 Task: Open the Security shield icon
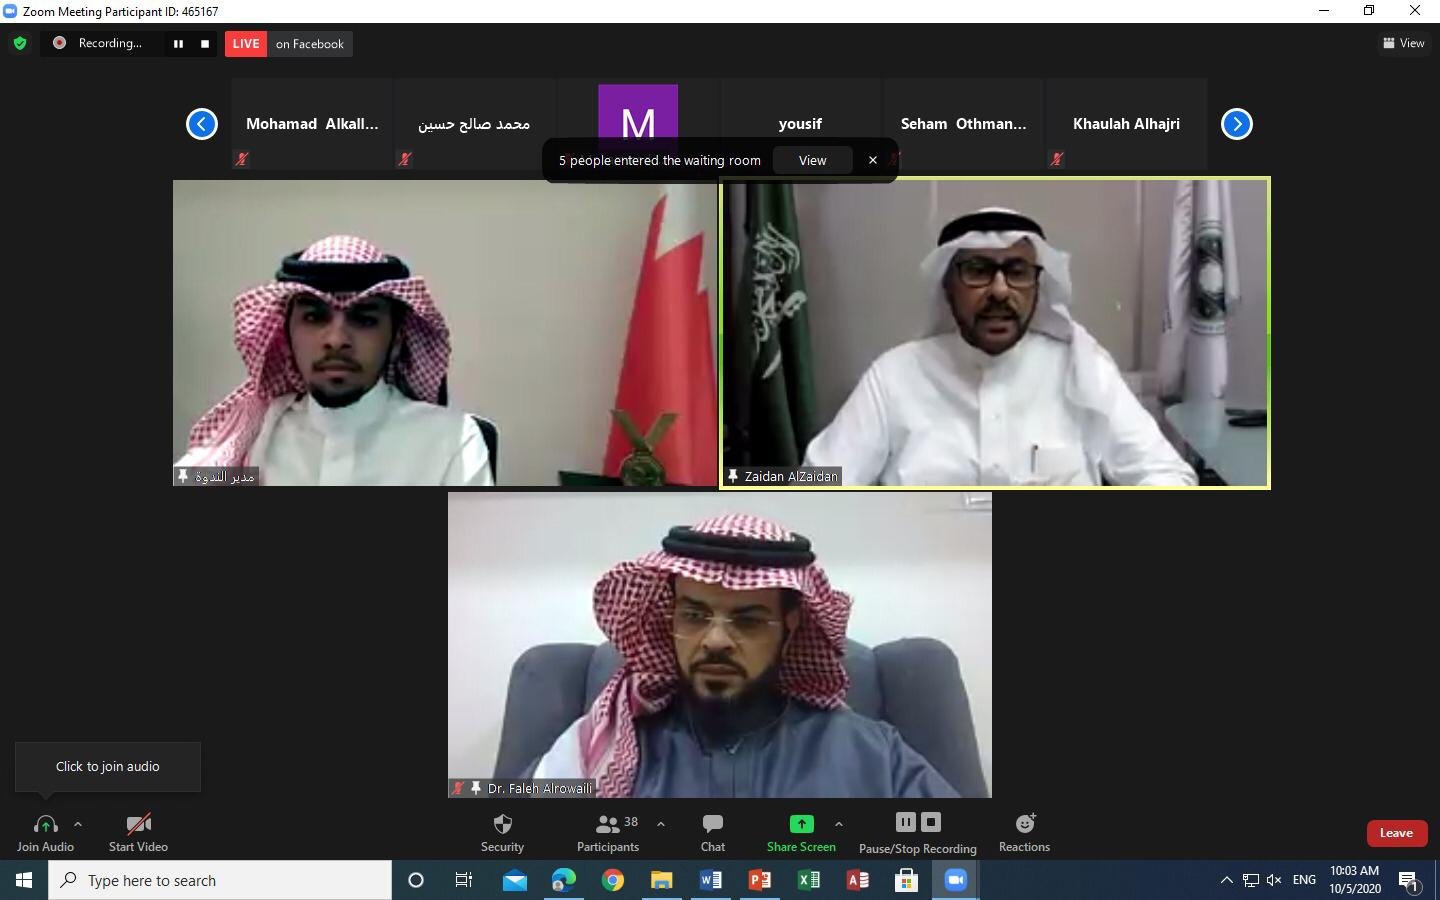coord(502,825)
